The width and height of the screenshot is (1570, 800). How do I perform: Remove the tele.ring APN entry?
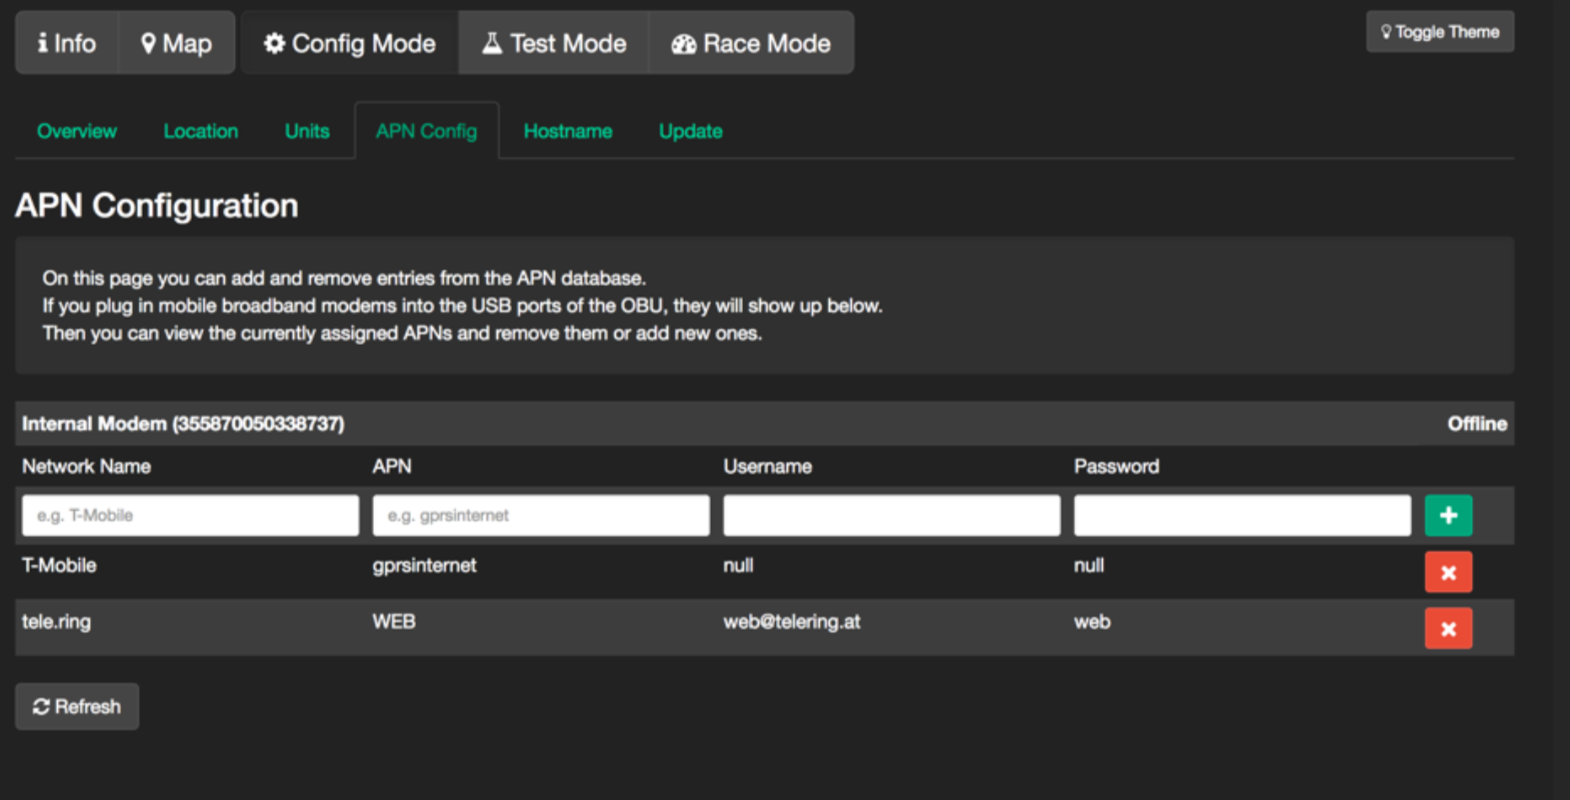click(1447, 629)
